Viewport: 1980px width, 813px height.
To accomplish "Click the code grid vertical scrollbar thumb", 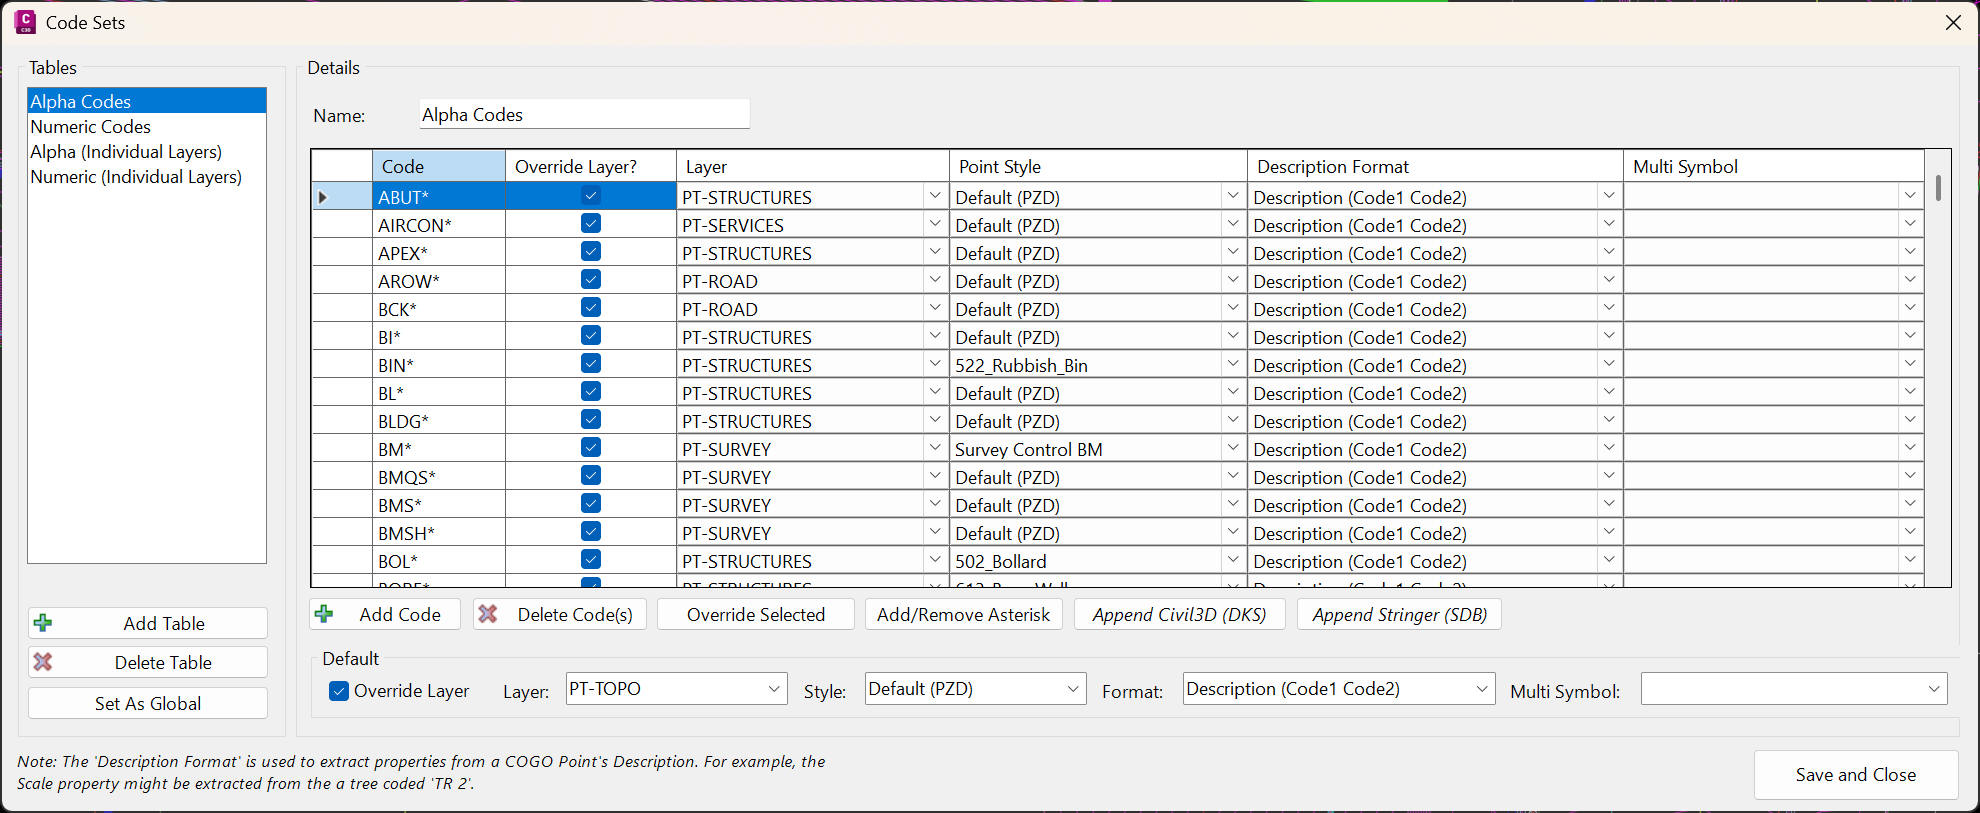I will pyautogui.click(x=1938, y=188).
